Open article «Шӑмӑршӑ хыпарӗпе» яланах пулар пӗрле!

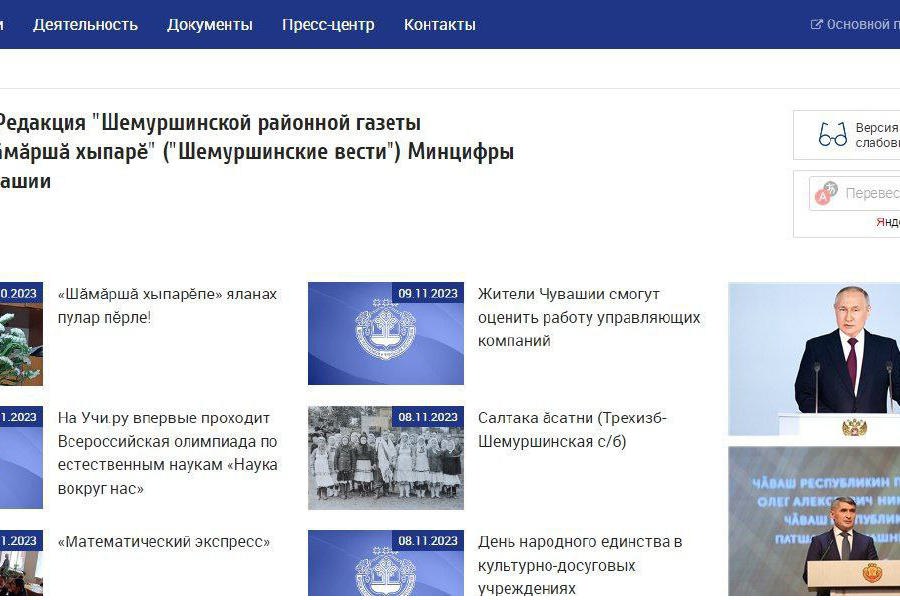point(167,305)
